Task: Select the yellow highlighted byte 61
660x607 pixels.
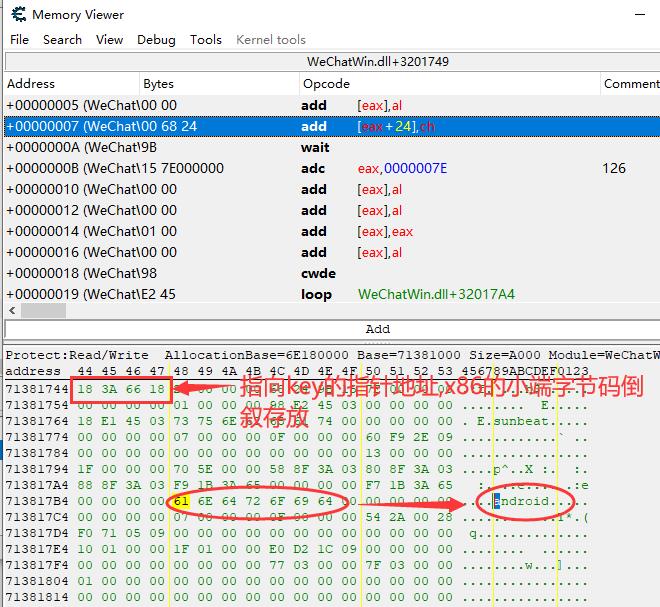Action: coord(181,501)
